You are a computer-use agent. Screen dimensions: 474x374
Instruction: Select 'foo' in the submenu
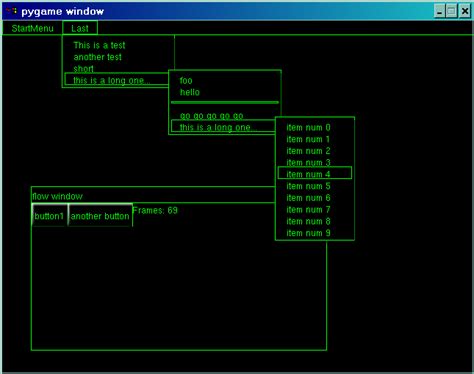tap(186, 81)
